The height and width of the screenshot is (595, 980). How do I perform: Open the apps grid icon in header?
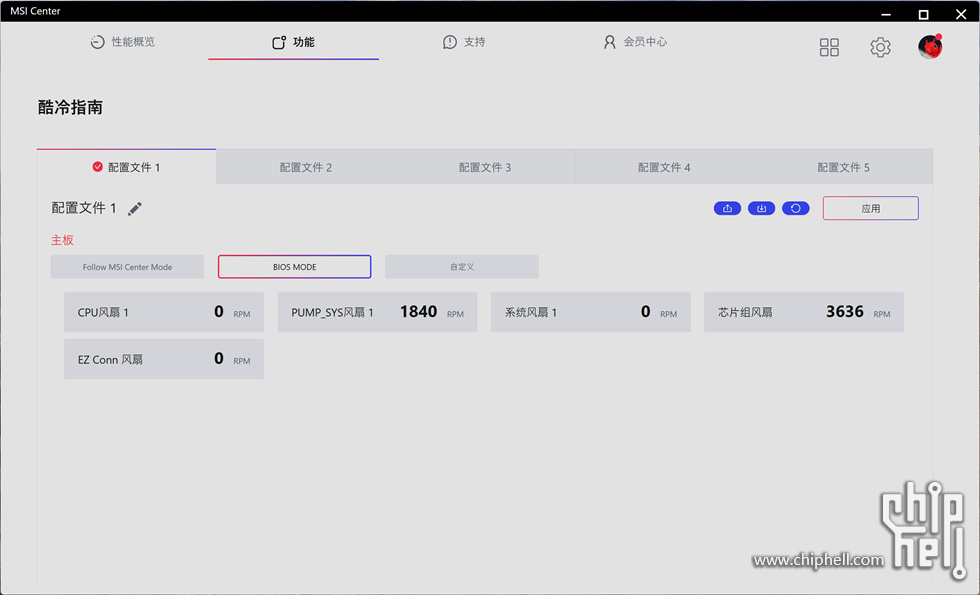coord(829,47)
